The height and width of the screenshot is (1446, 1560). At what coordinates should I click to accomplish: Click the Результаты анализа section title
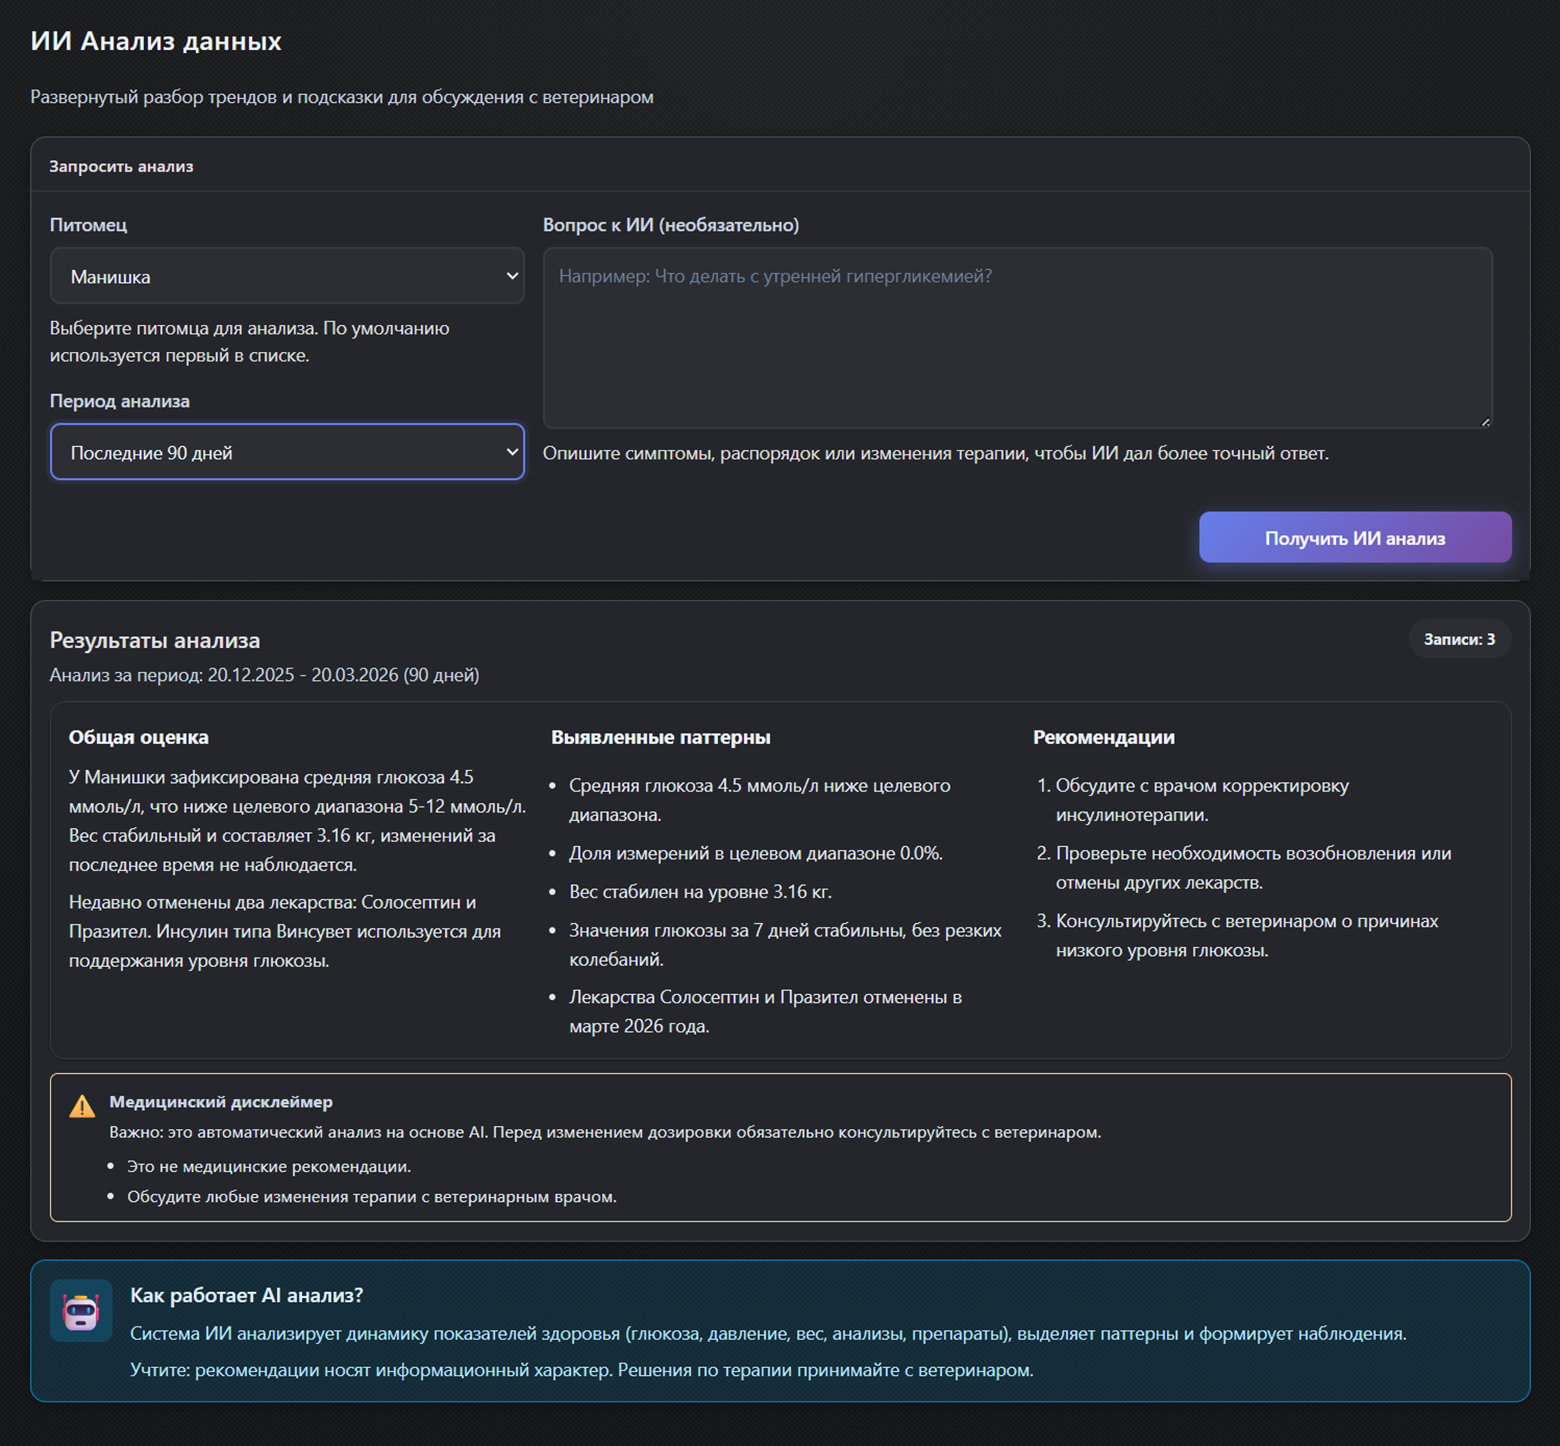tap(155, 641)
